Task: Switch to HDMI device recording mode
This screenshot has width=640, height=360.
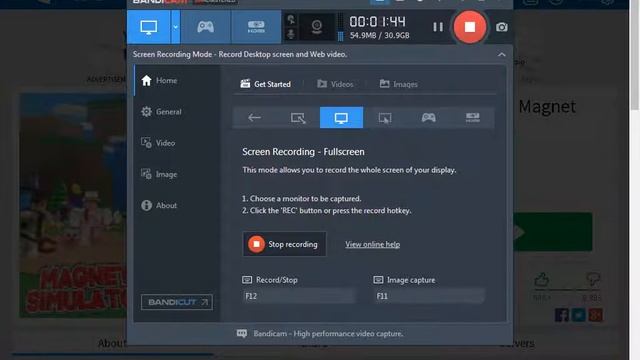Action: [256, 27]
